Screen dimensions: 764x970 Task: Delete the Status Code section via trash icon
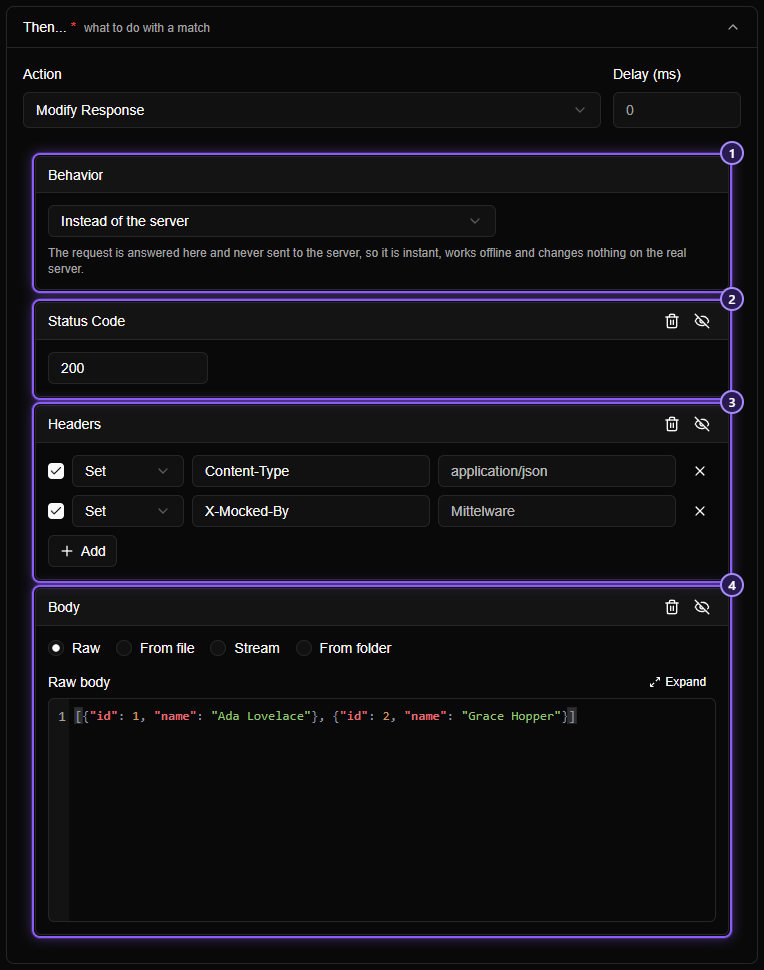[672, 321]
